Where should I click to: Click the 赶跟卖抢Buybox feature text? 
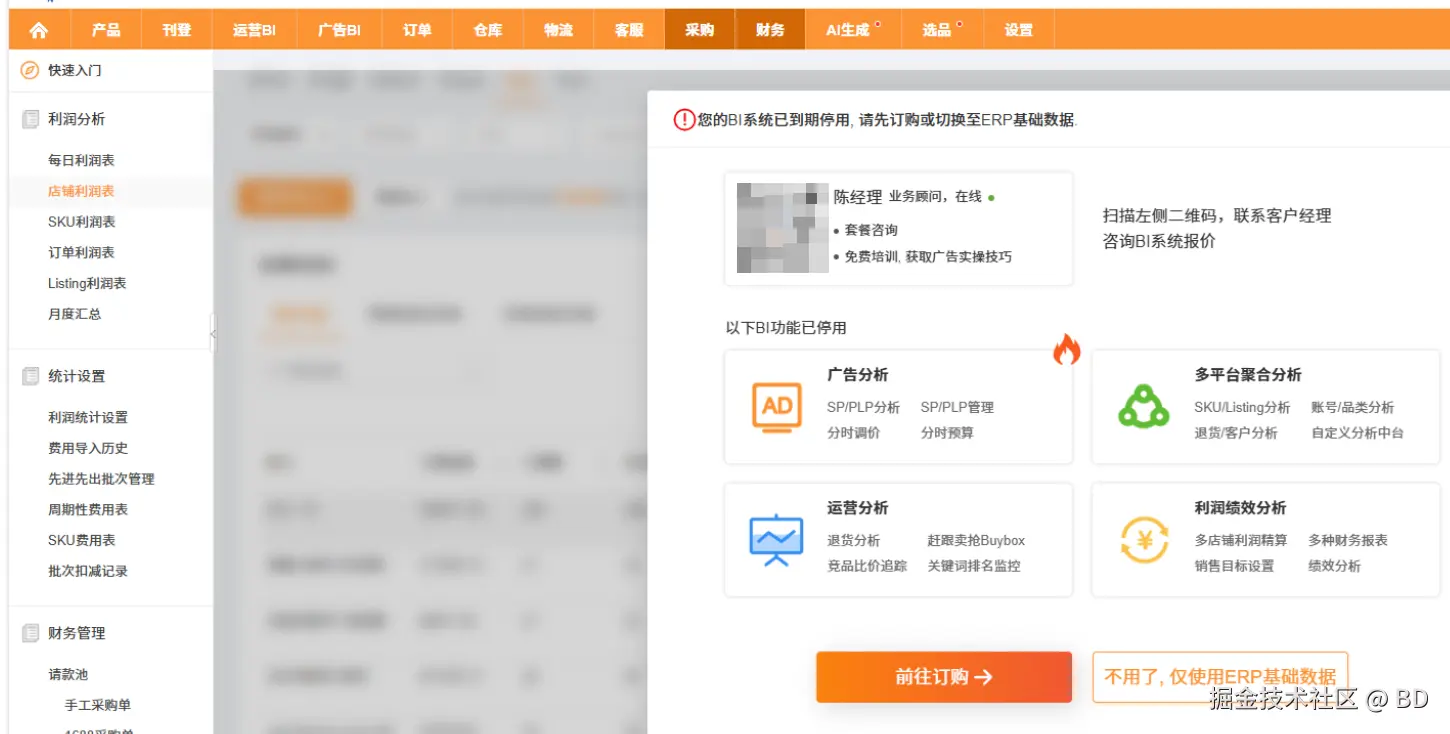976,541
